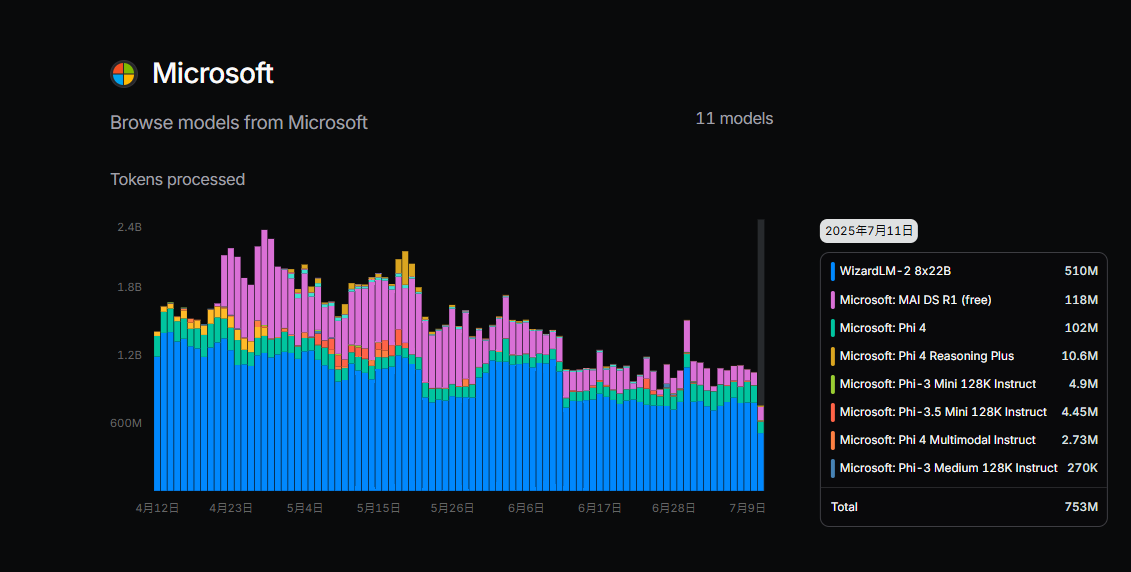Click the yellow swatch beside Phi 4 Reasoning Plus
The width and height of the screenshot is (1131, 572).
pyautogui.click(x=833, y=356)
